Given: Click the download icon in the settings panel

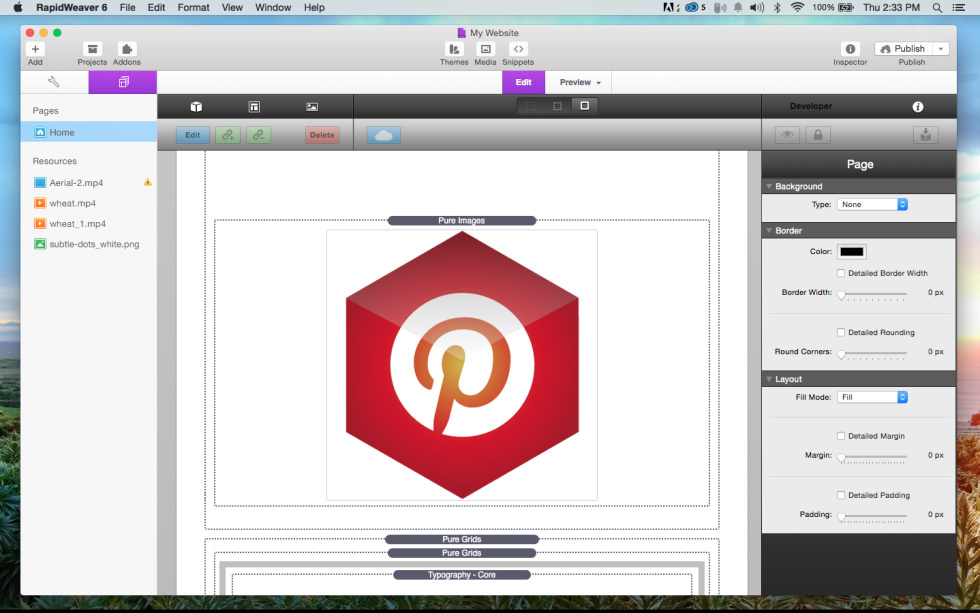Looking at the screenshot, I should tap(926, 135).
